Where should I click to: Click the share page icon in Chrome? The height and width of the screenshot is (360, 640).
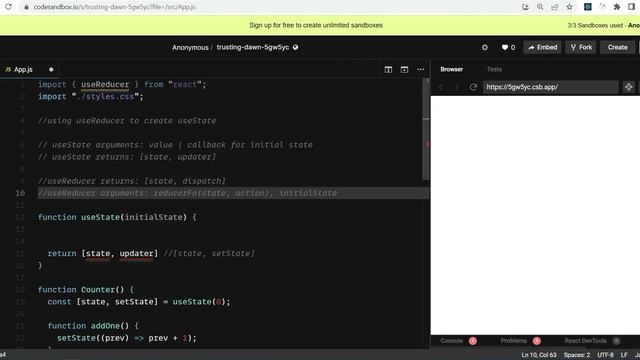(x=555, y=7)
